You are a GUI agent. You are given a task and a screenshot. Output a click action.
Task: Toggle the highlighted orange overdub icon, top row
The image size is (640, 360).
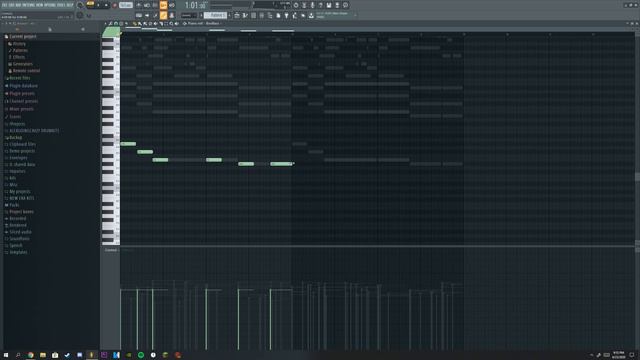[x=163, y=5]
